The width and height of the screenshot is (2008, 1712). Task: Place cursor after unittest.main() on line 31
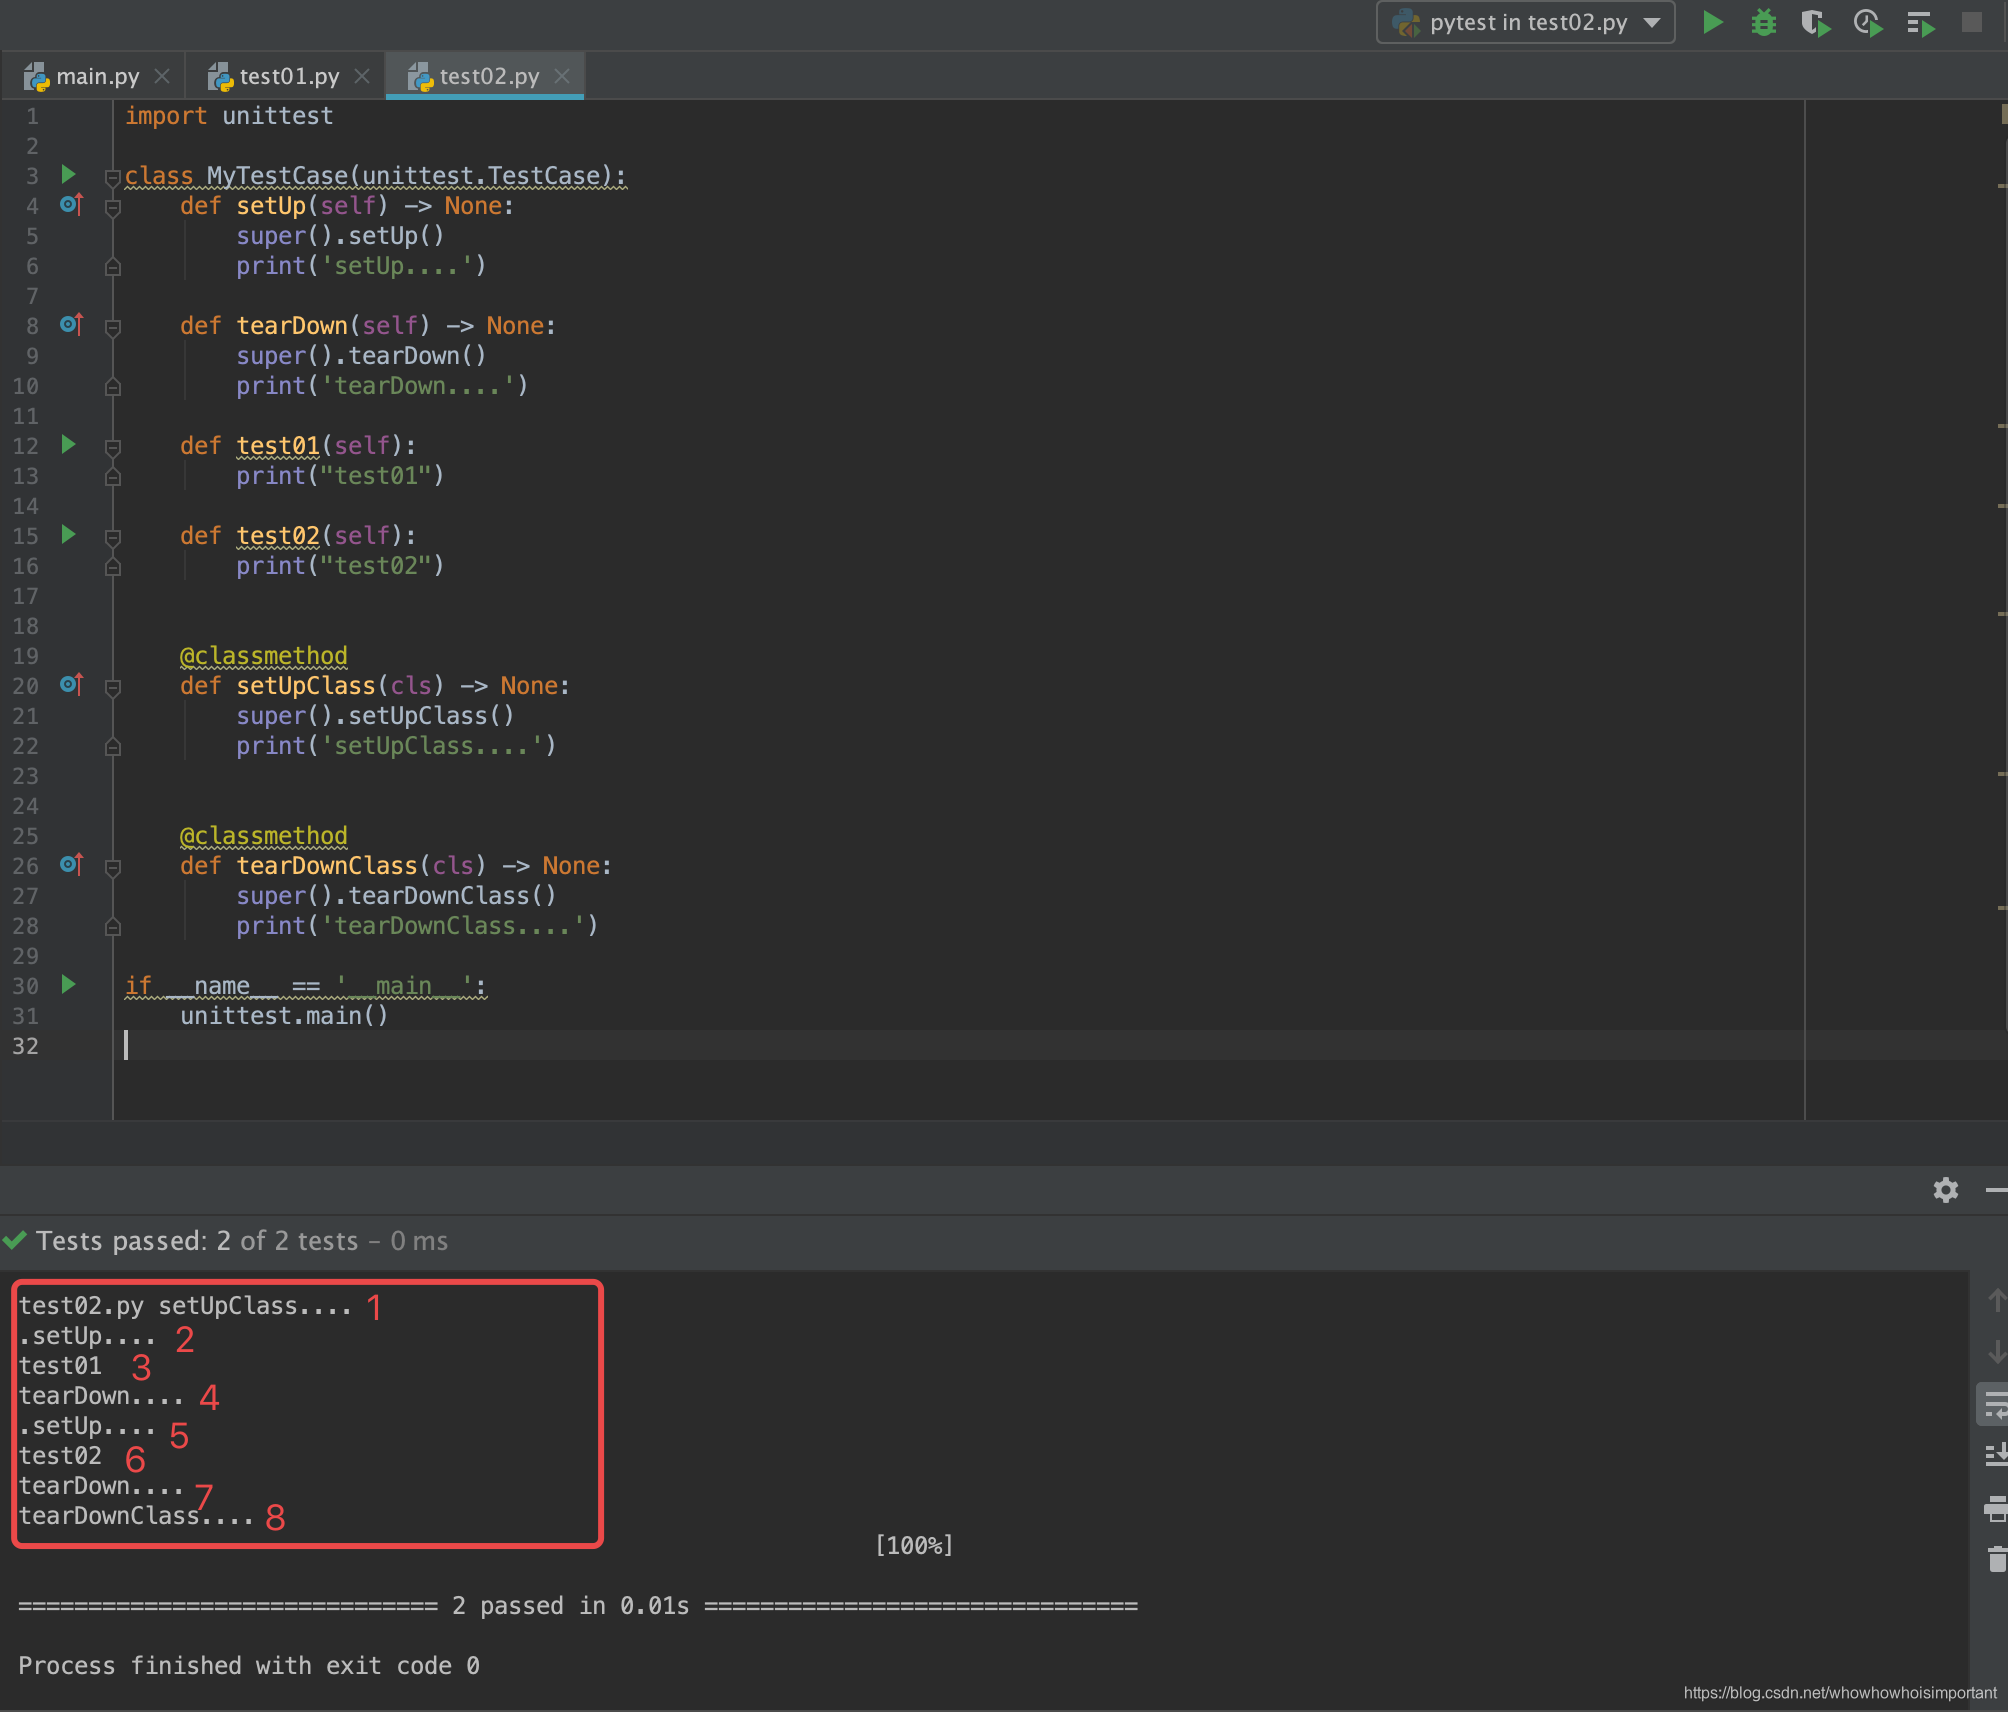[392, 1015]
